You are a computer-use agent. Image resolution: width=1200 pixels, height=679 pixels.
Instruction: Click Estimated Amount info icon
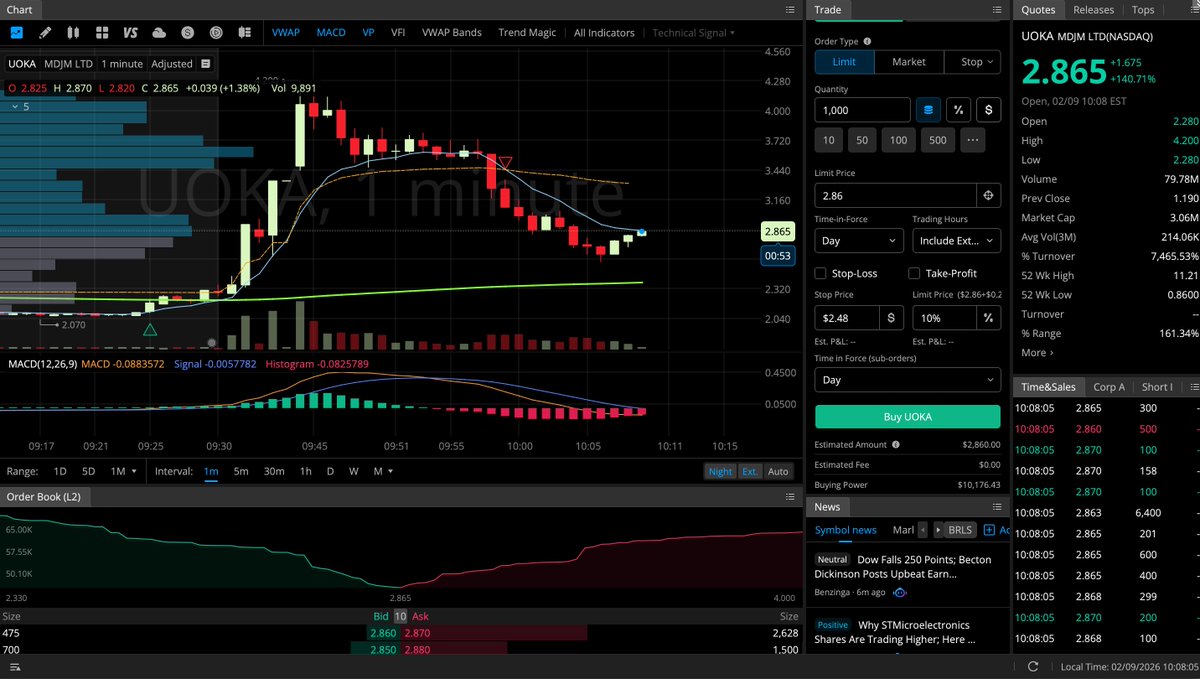click(x=895, y=445)
